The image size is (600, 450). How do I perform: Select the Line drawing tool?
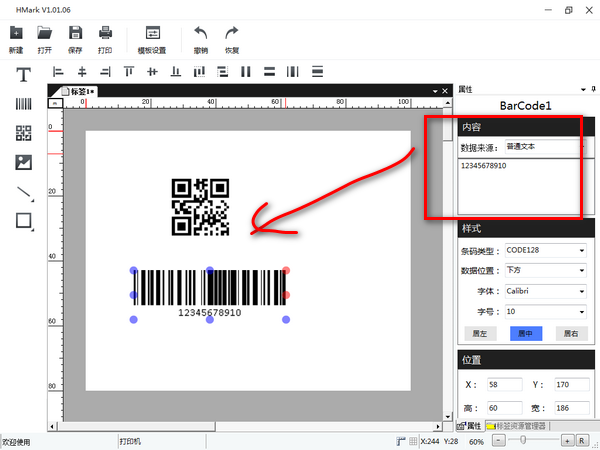point(23,192)
